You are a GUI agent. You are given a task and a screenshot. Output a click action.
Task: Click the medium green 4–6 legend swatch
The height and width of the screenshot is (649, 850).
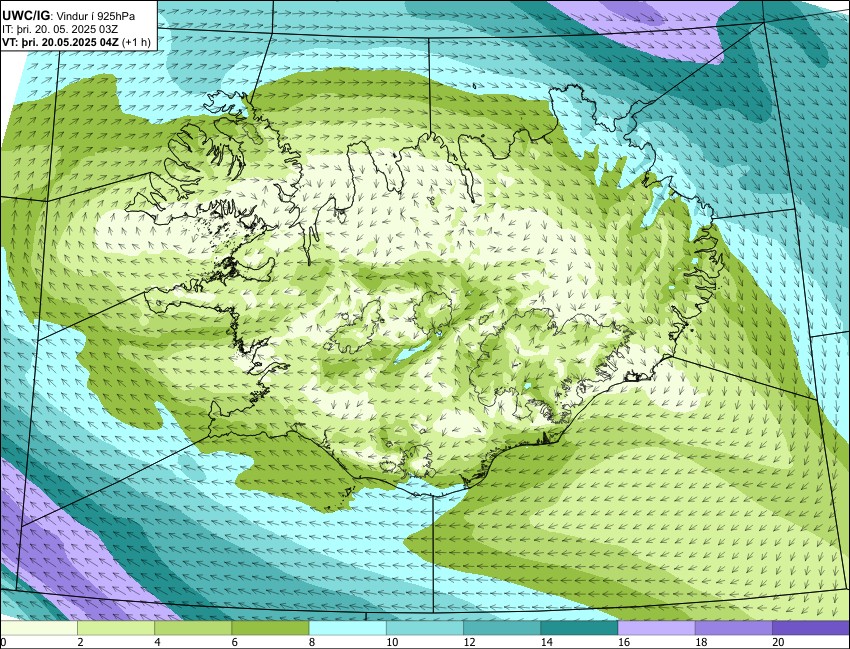pos(193,628)
